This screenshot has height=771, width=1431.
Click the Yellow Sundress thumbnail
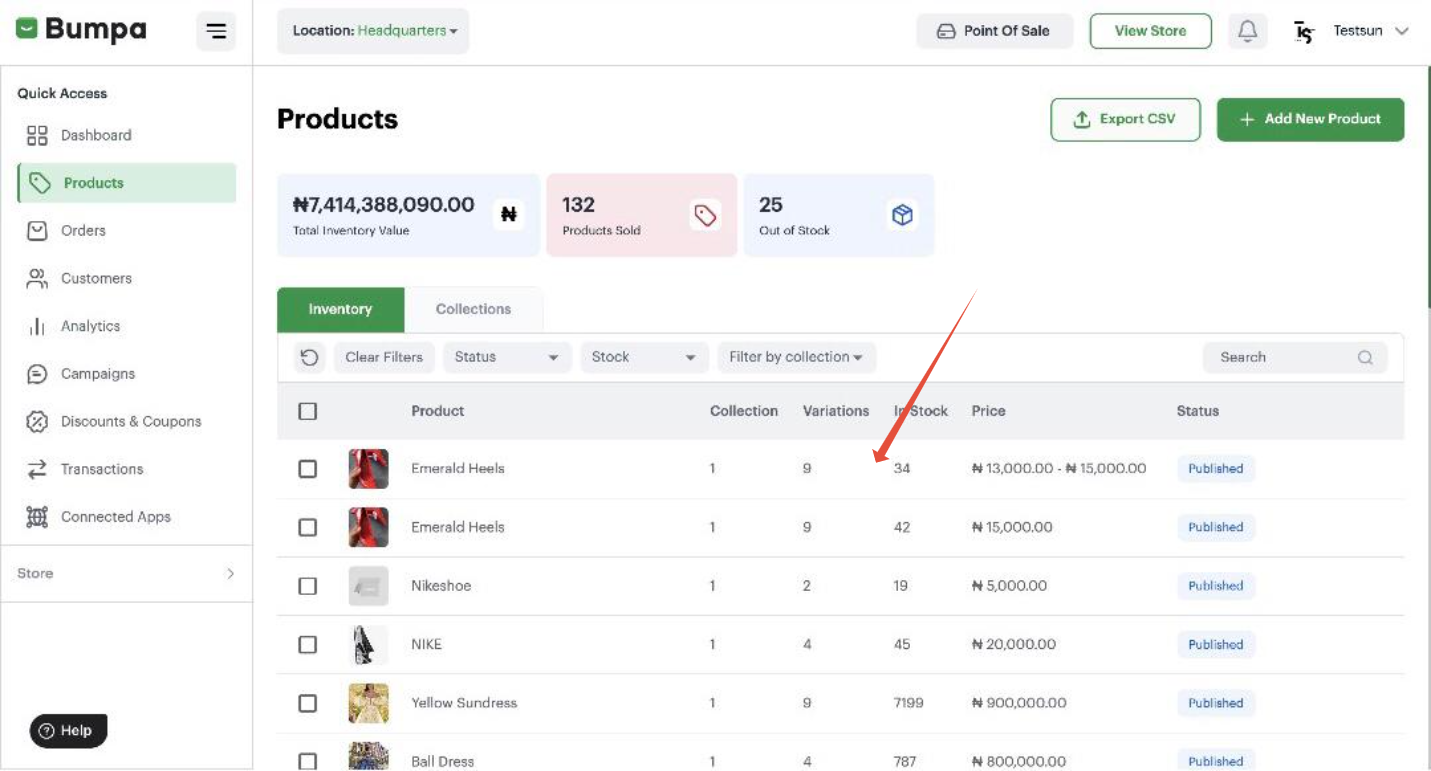tap(368, 703)
